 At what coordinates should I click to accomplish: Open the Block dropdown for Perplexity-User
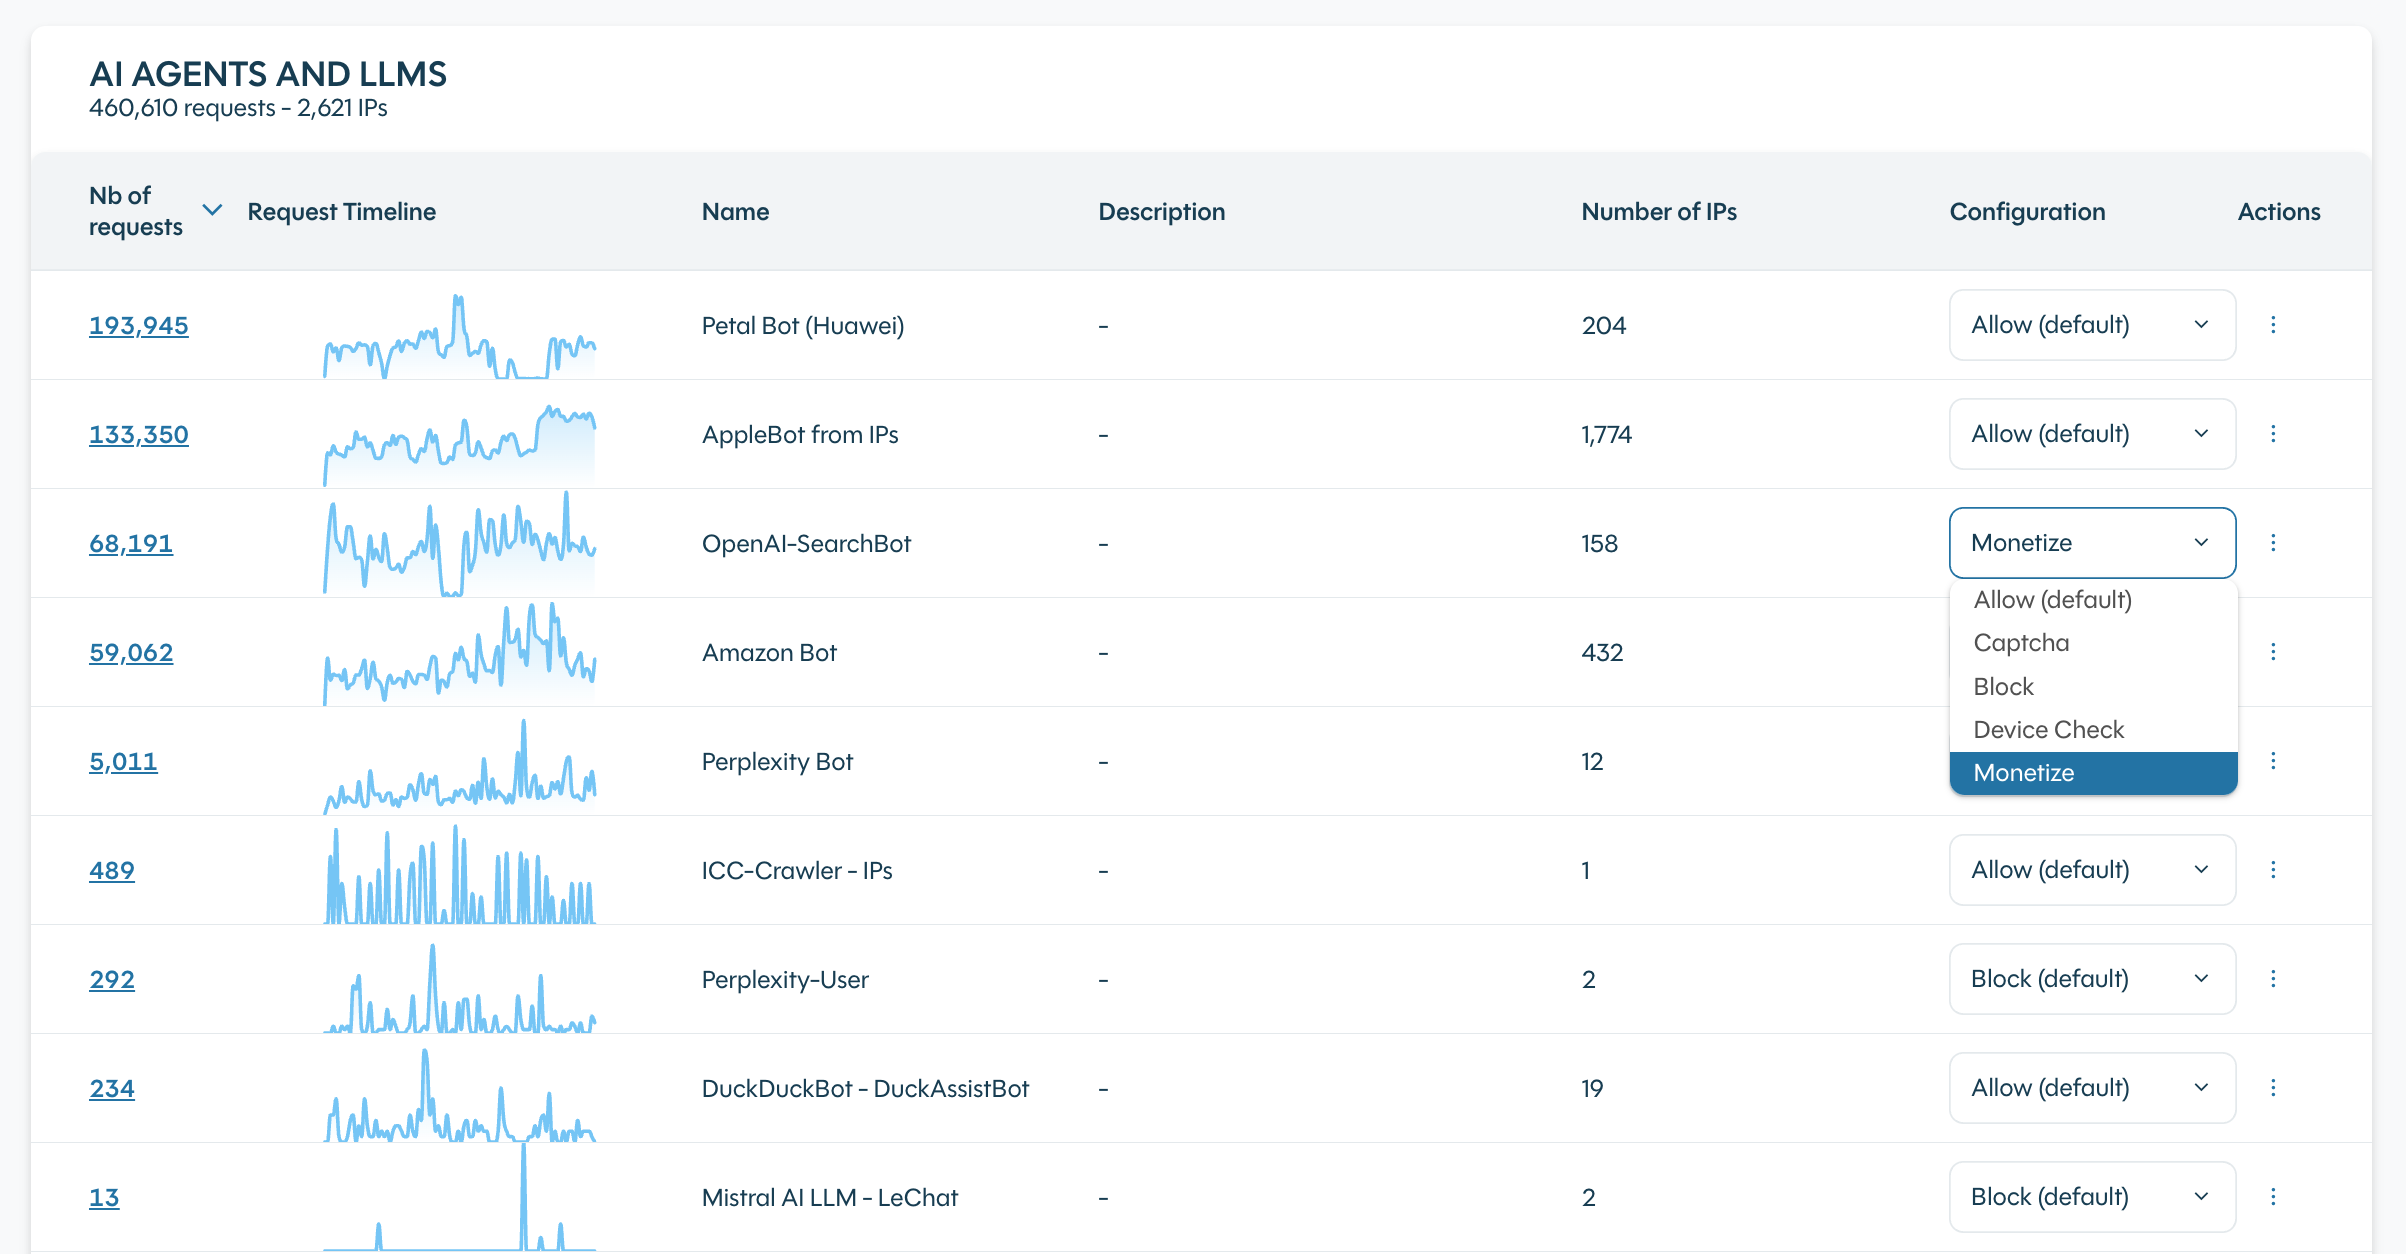[x=2091, y=979]
